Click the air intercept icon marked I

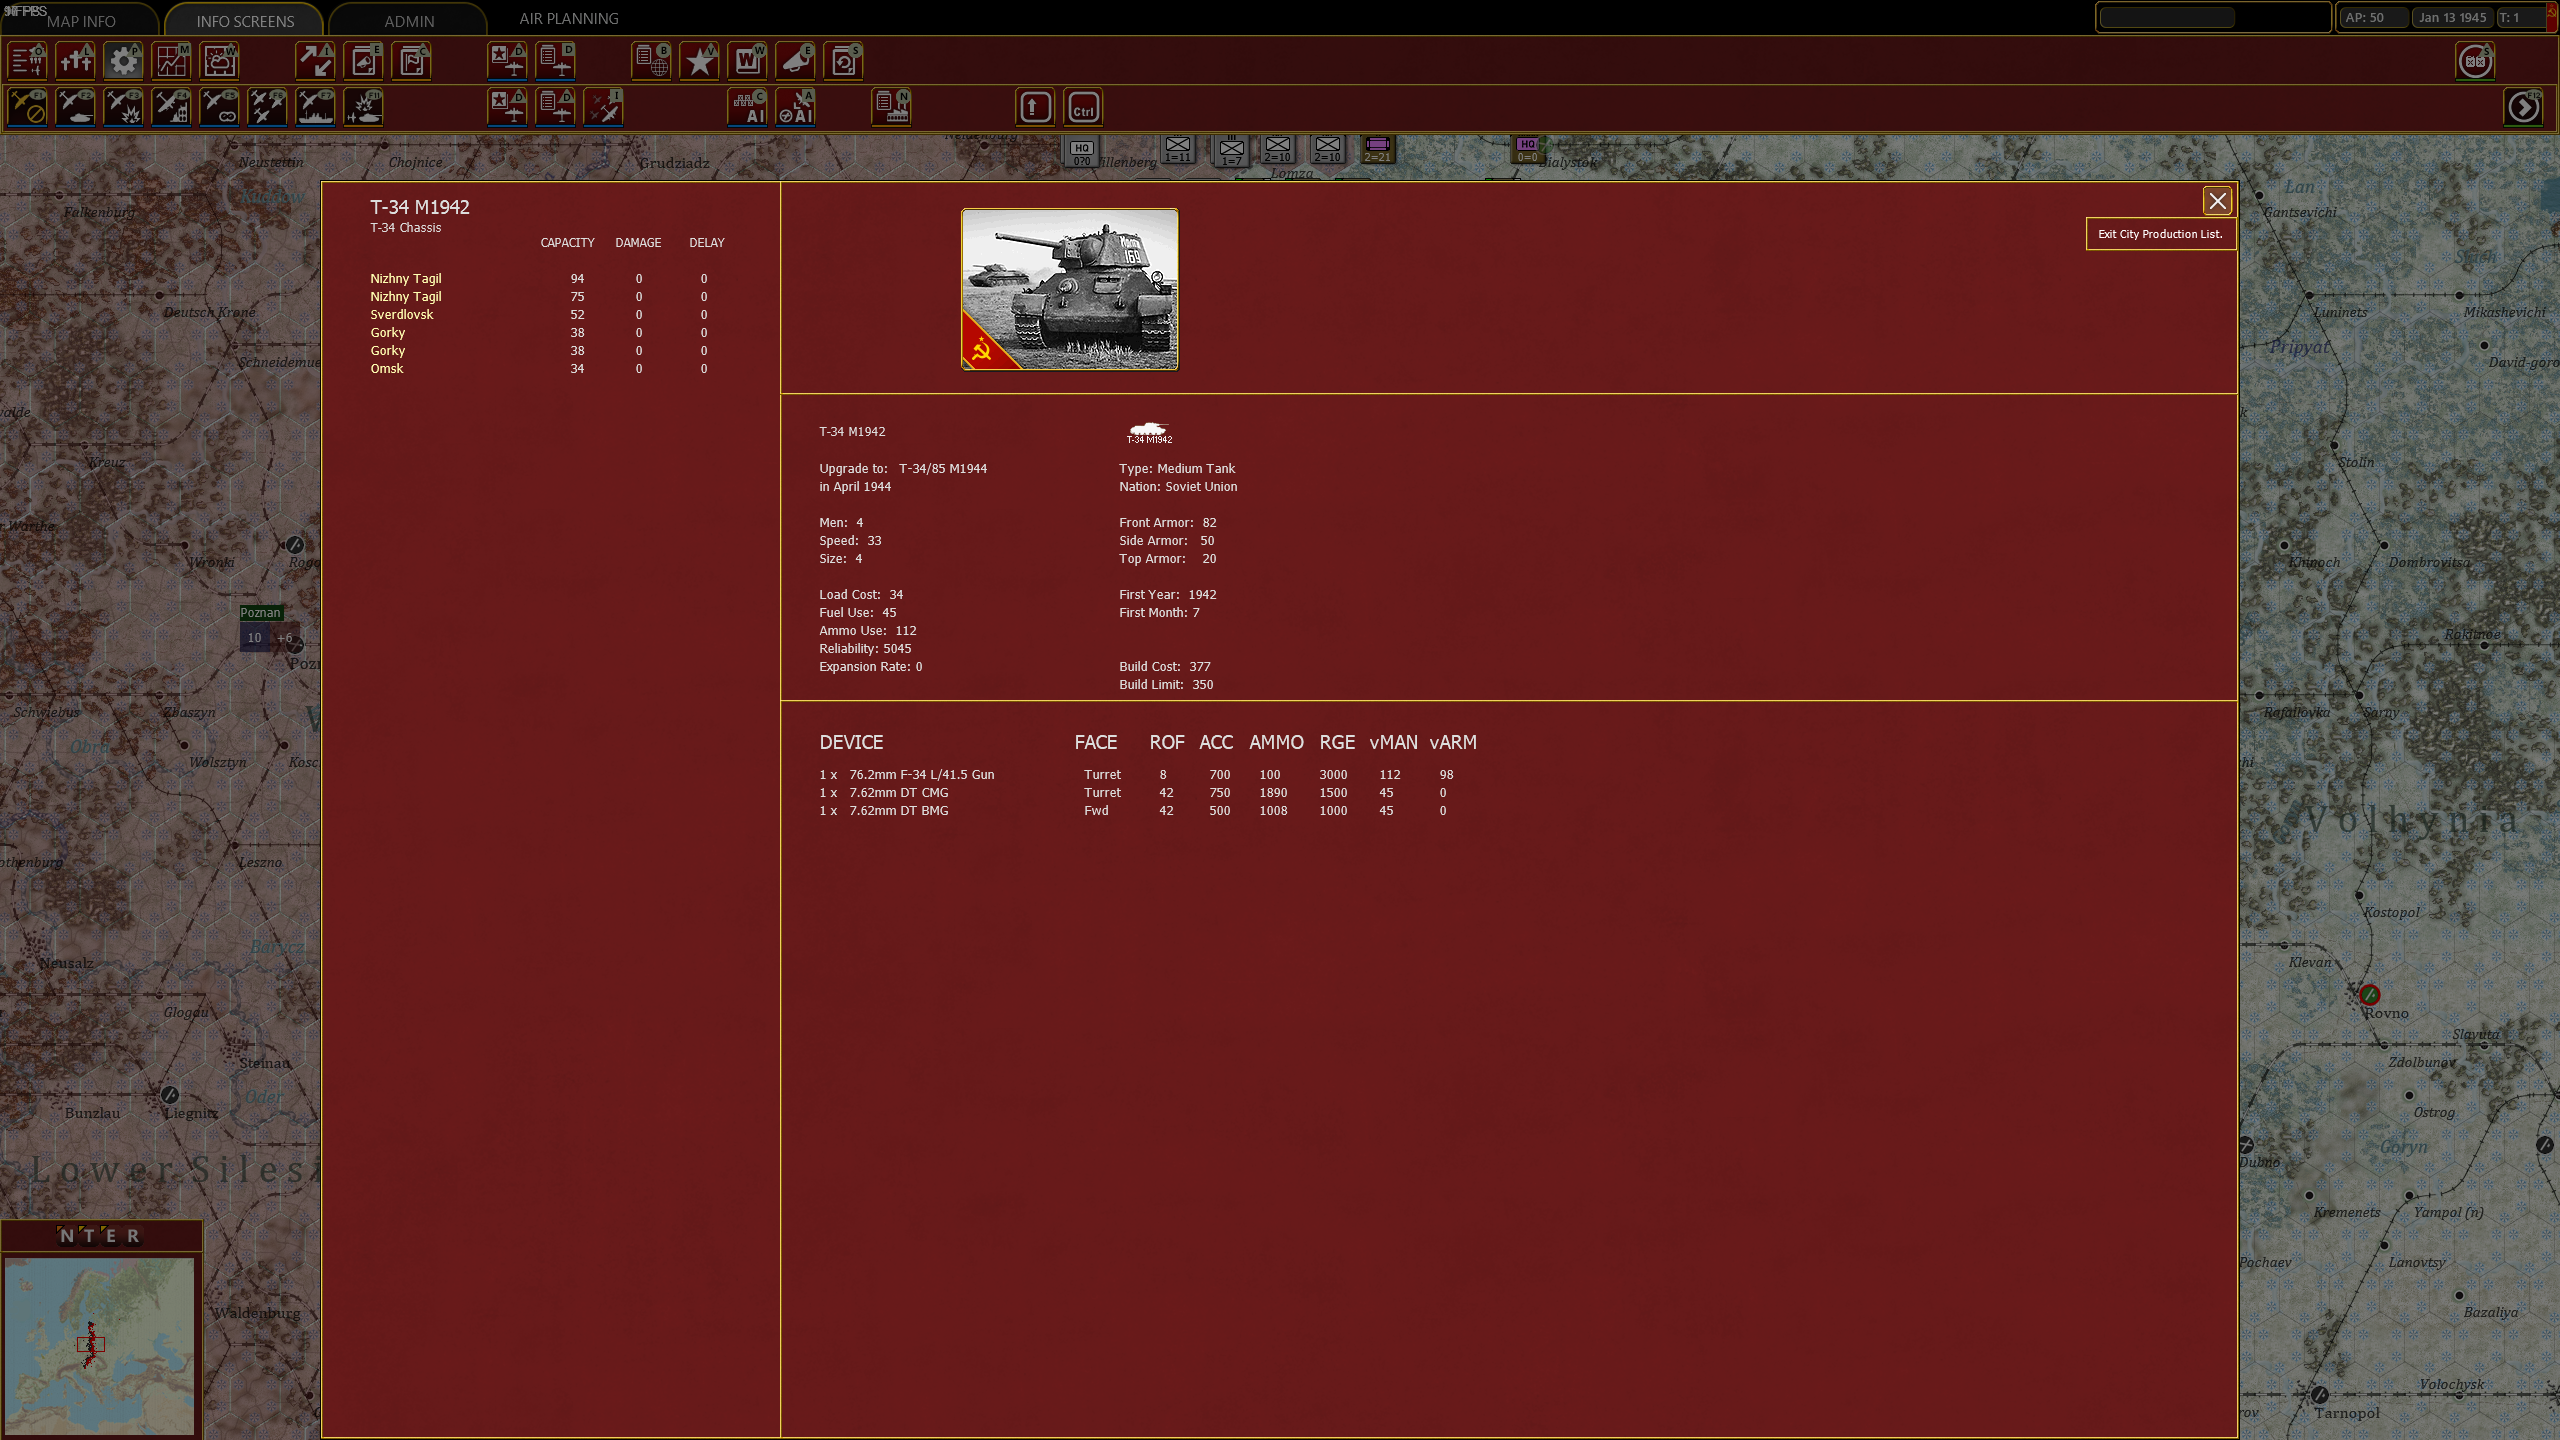point(603,107)
